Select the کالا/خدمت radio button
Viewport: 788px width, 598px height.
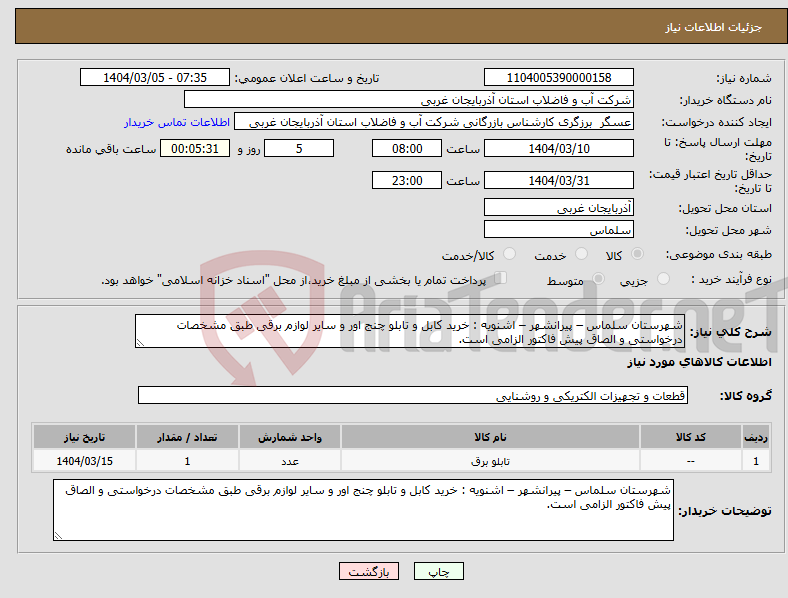pyautogui.click(x=510, y=254)
